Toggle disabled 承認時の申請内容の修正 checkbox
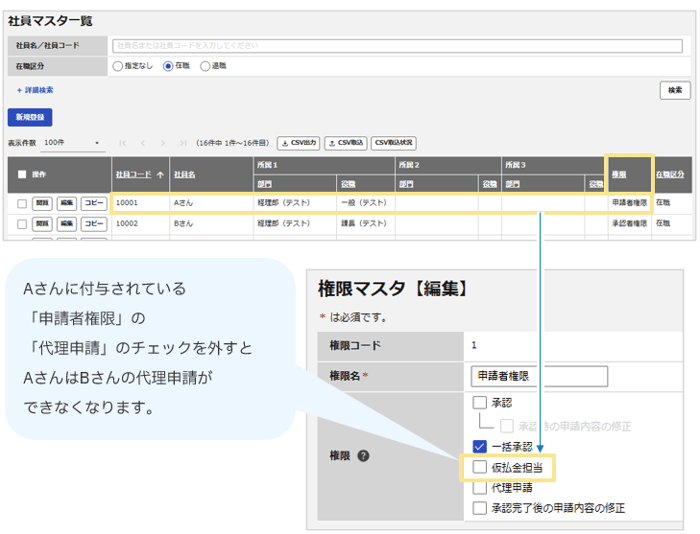This screenshot has height=534, width=700. click(507, 426)
